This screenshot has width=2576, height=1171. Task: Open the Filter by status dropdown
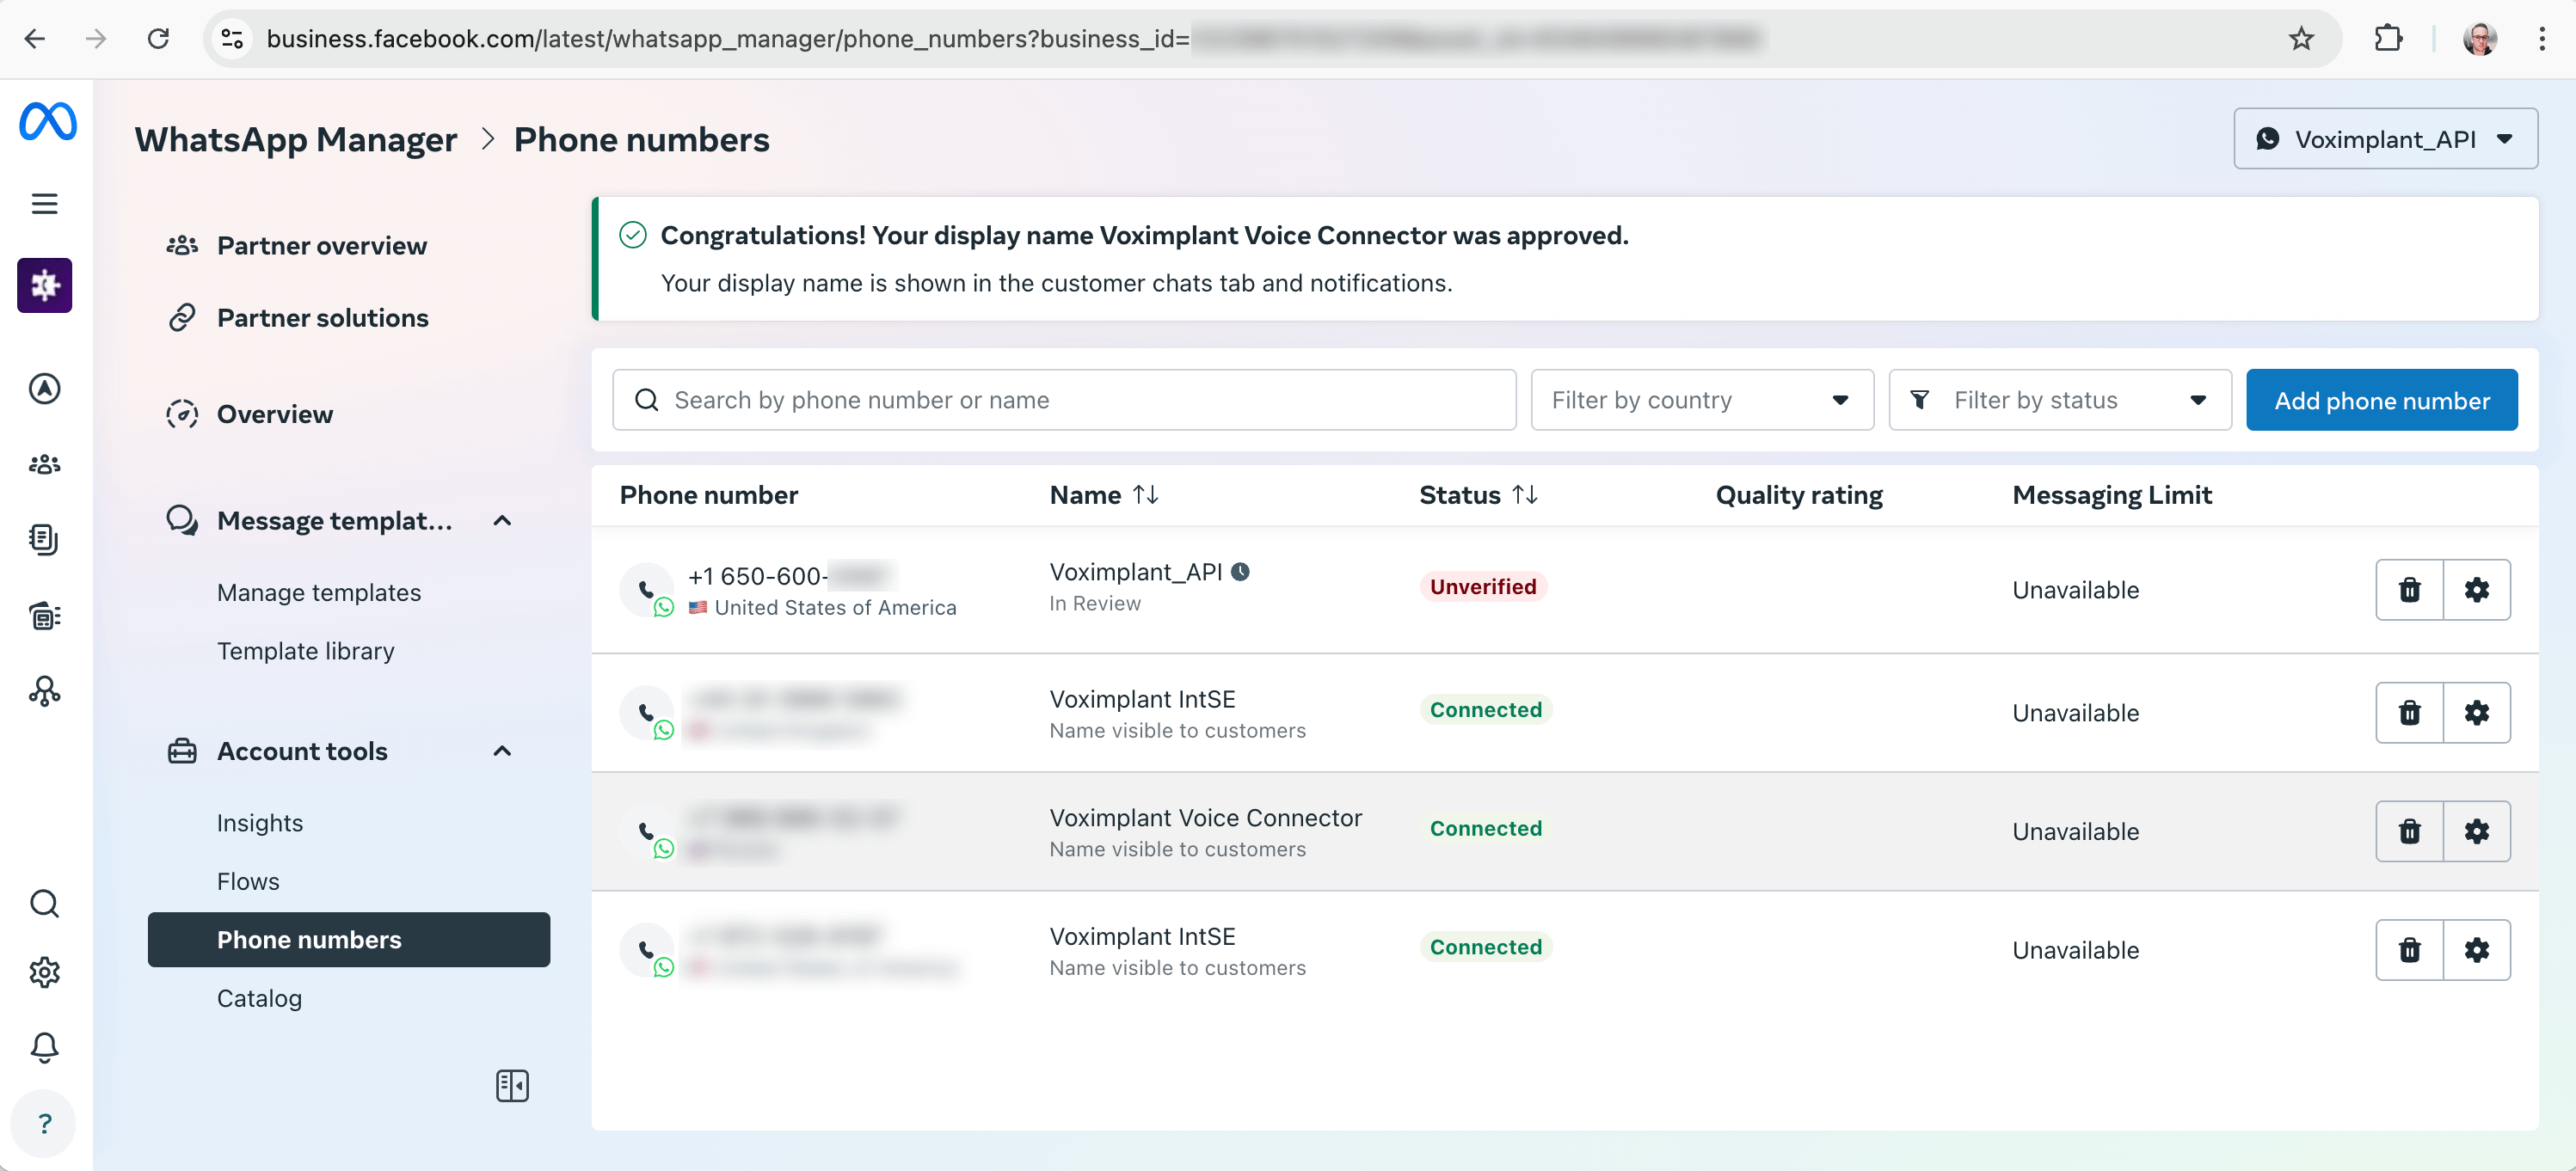pyautogui.click(x=2059, y=400)
